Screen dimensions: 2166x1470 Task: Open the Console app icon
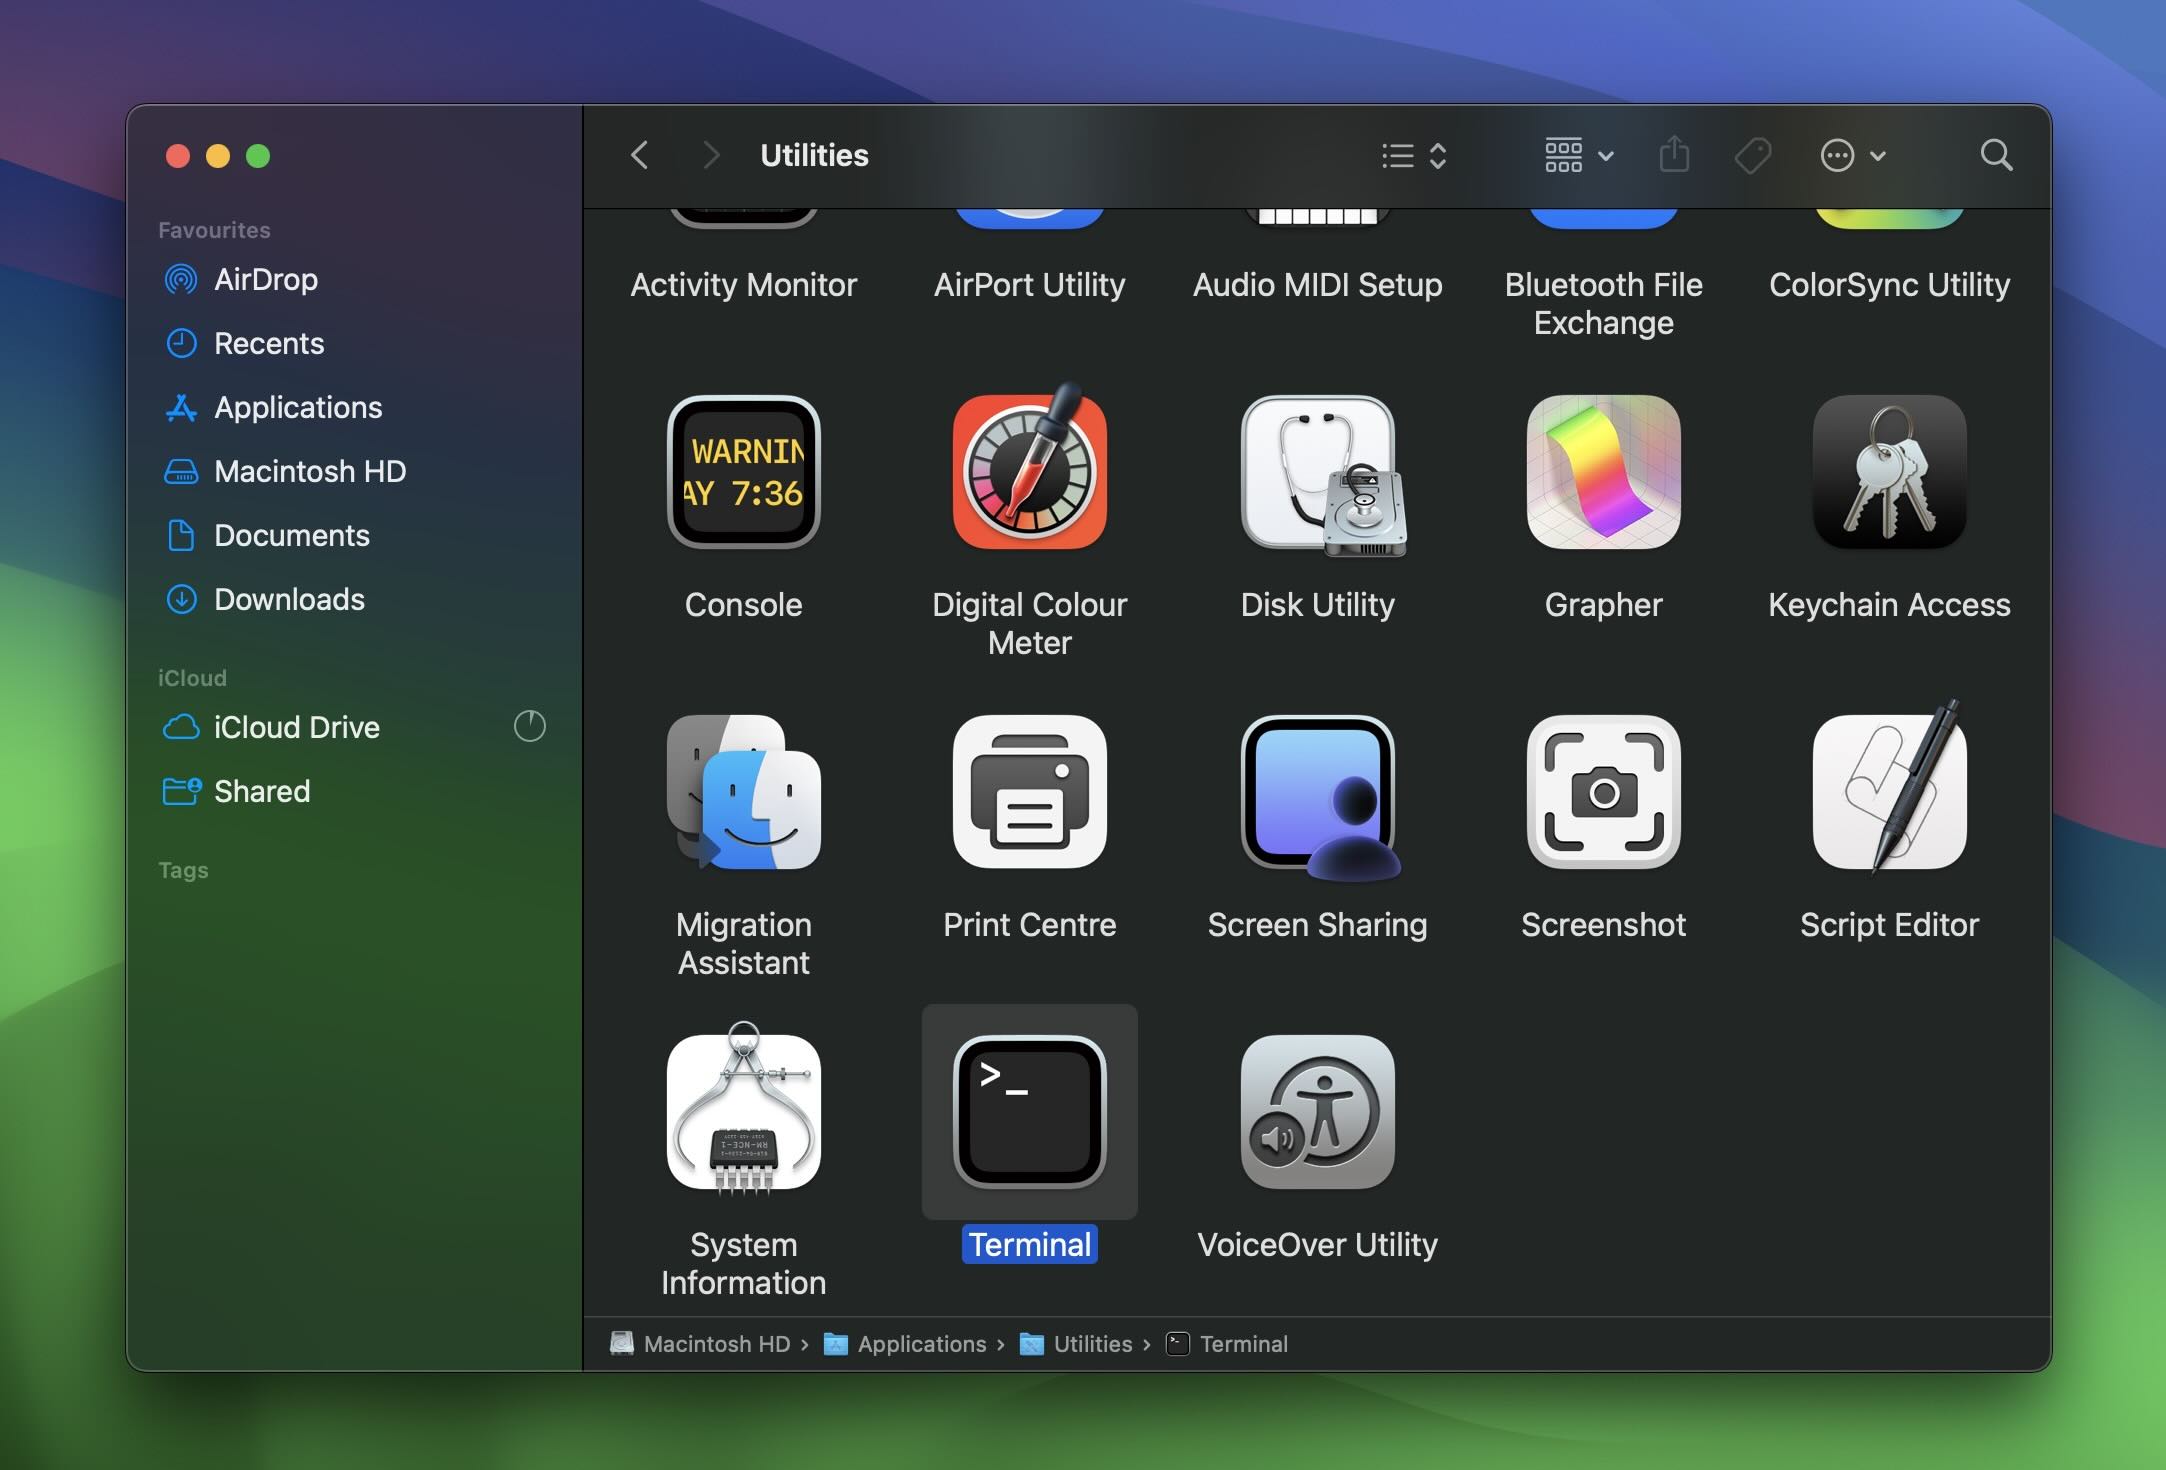[743, 472]
